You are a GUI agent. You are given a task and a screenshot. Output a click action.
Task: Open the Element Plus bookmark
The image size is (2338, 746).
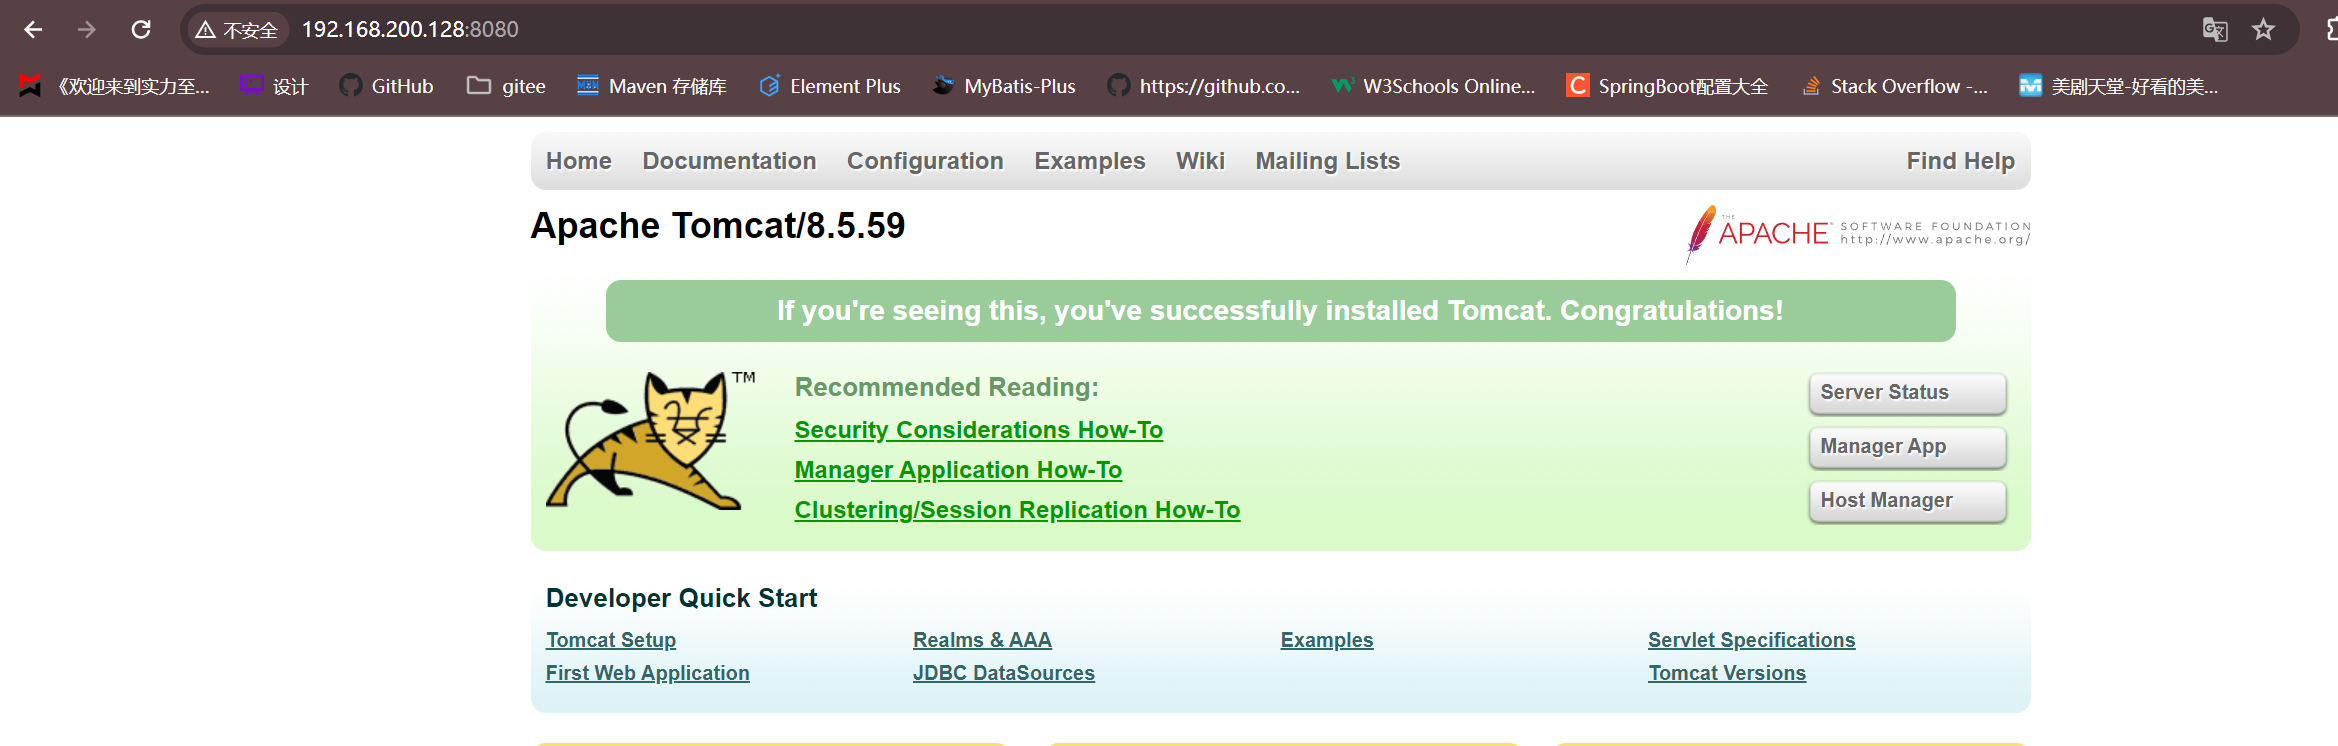point(830,86)
